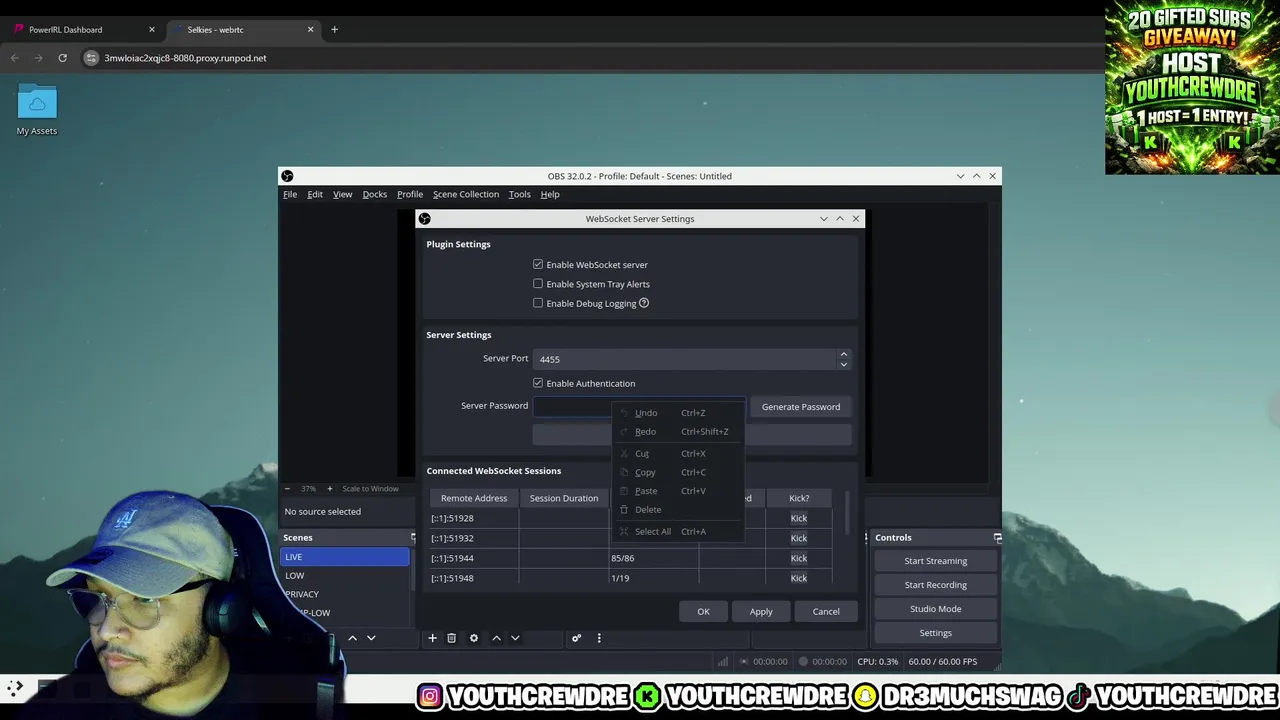Click OK in WebSocket settings
Image resolution: width=1280 pixels, height=720 pixels.
pos(703,611)
